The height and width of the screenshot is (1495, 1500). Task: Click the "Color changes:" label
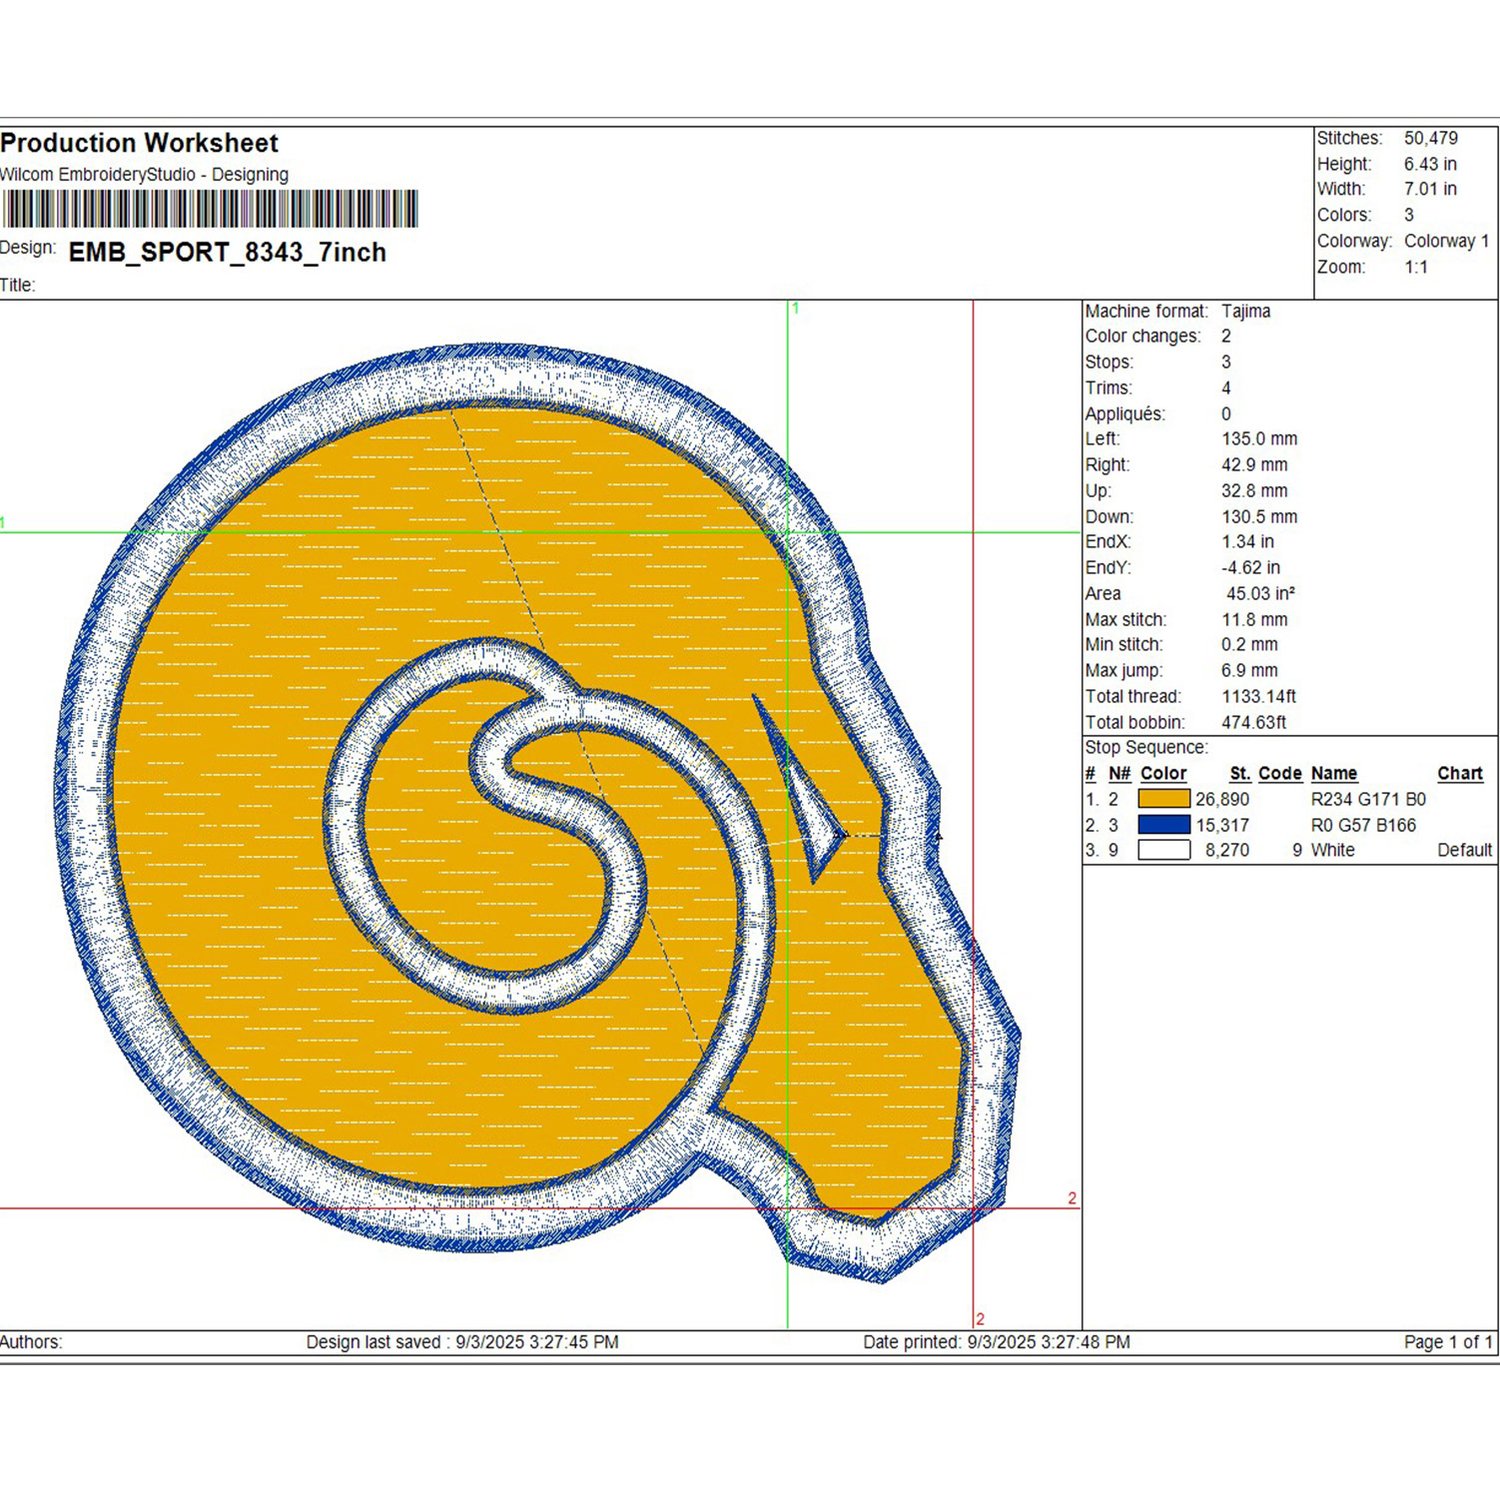click(1143, 336)
